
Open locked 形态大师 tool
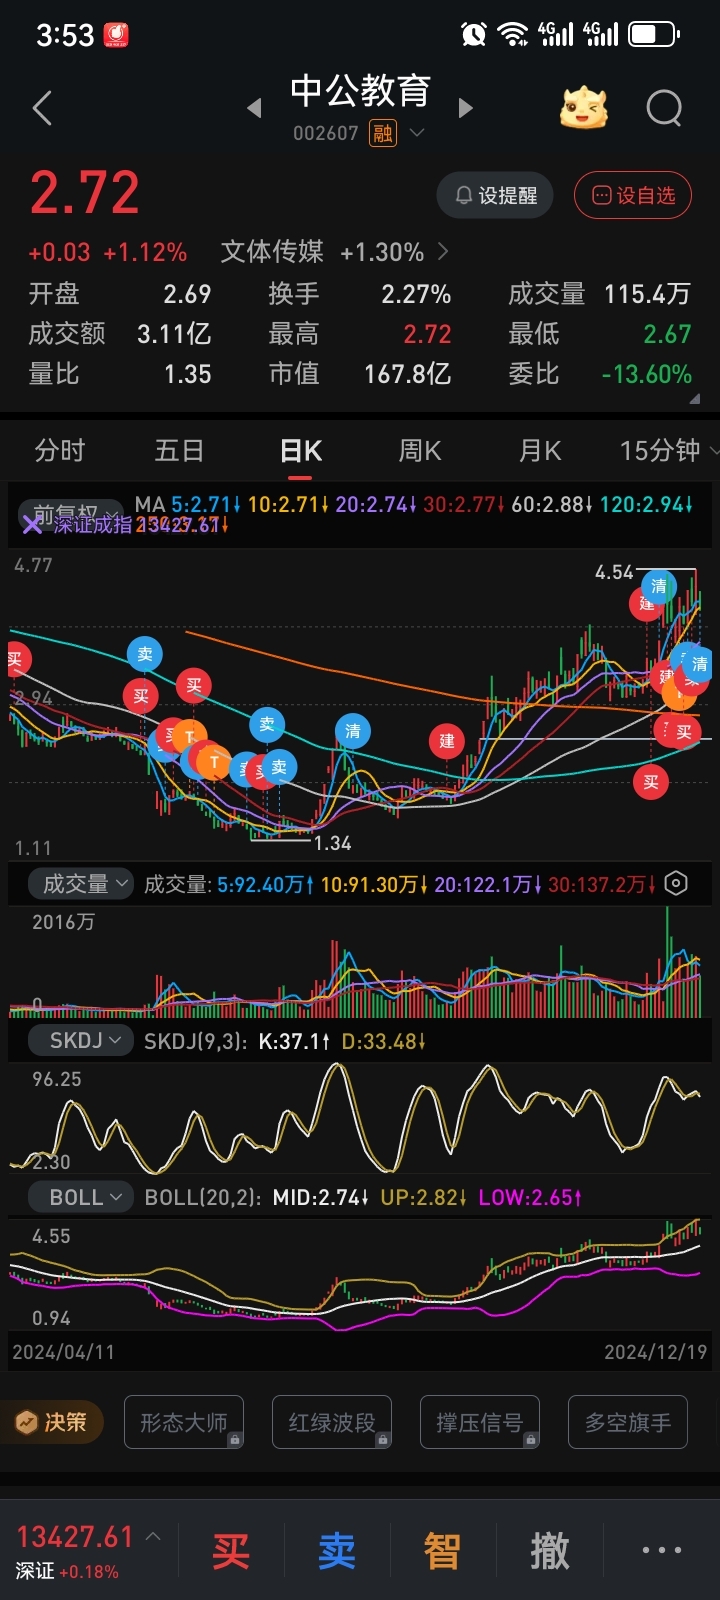click(184, 1422)
